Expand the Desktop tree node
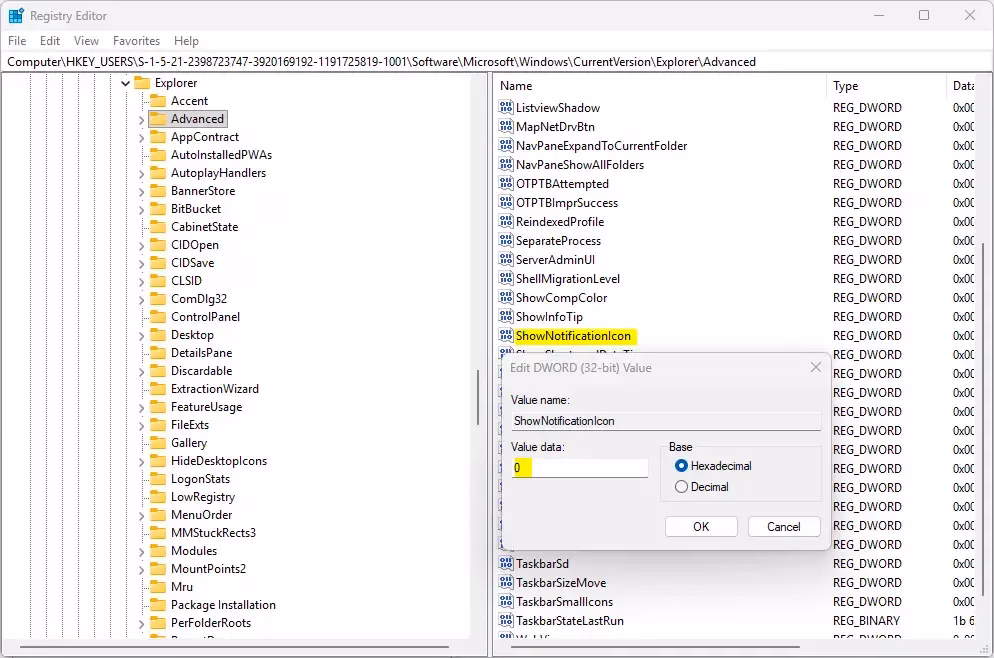The height and width of the screenshot is (658, 994). [143, 334]
